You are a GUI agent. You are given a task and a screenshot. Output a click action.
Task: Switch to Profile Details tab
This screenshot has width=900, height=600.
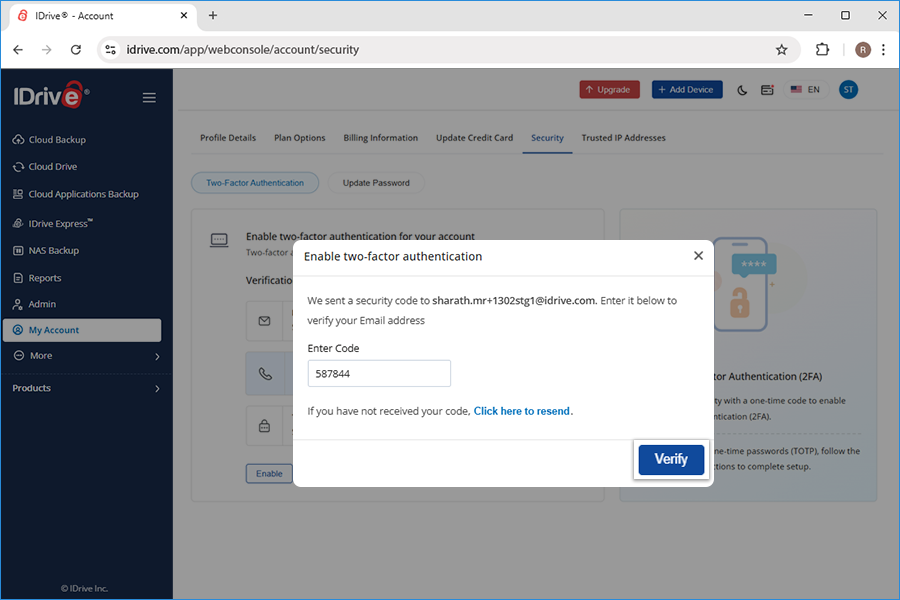point(228,138)
